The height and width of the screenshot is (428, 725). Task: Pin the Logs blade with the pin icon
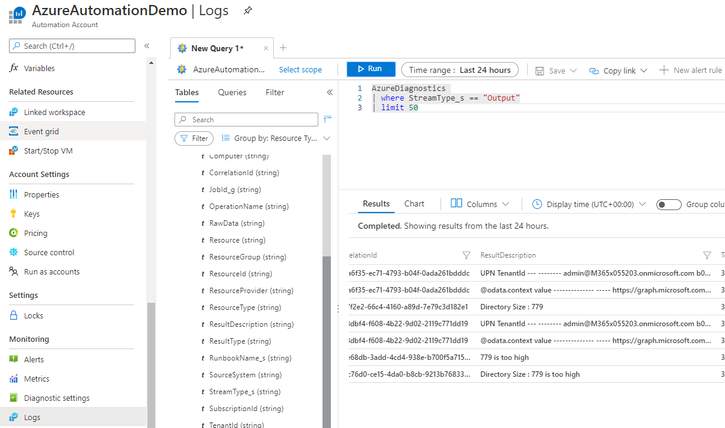coord(248,11)
